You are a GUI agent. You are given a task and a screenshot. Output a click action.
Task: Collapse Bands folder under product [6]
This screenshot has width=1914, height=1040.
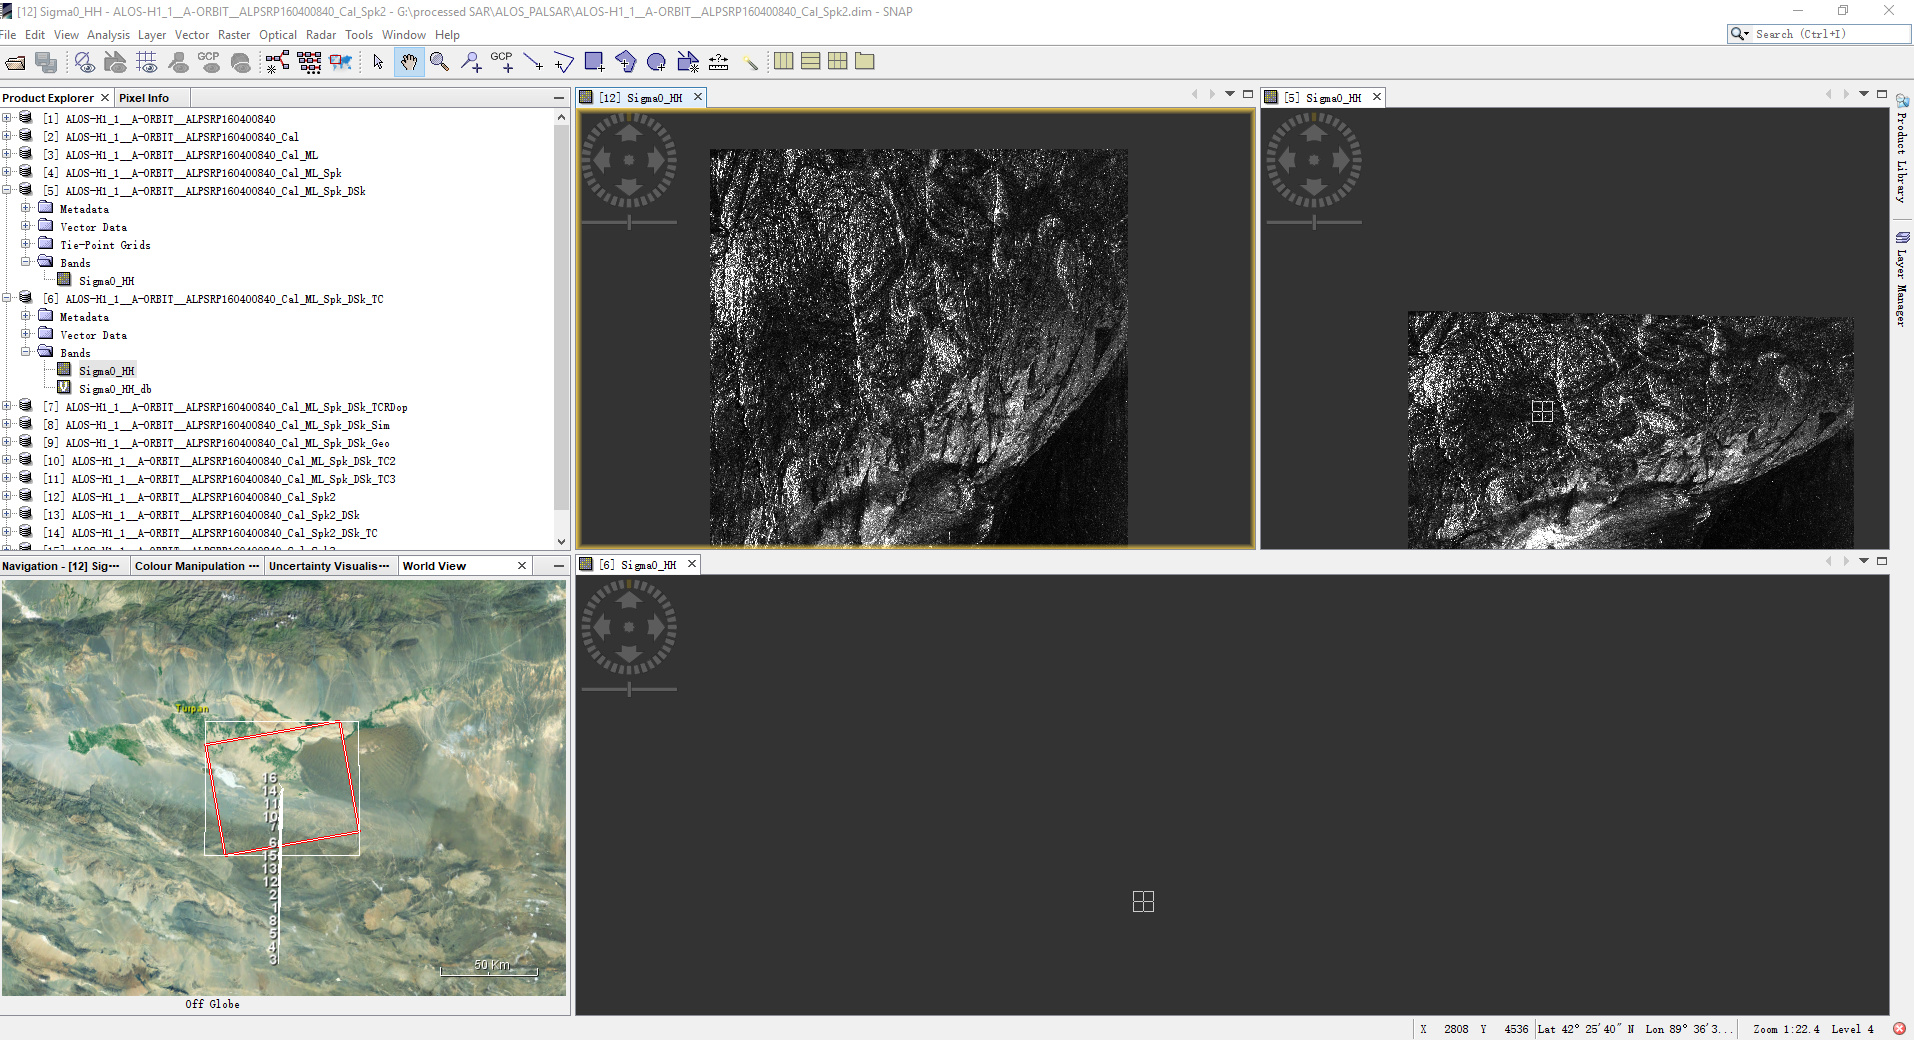point(26,352)
